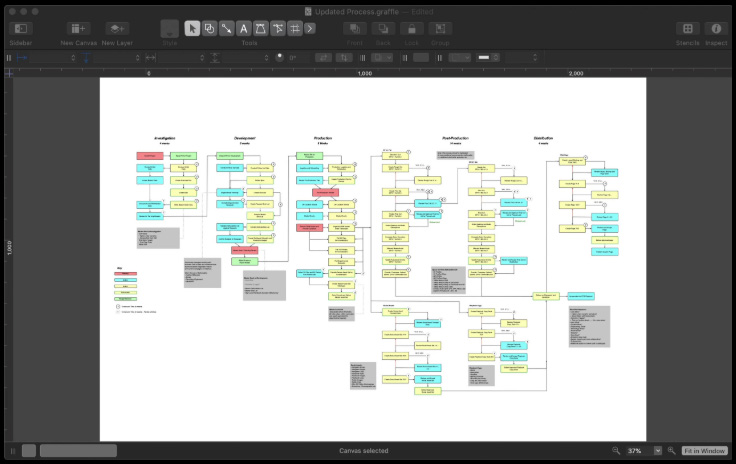Open the Stencils browser
Screen dimensions: 736x464
(x=688, y=29)
